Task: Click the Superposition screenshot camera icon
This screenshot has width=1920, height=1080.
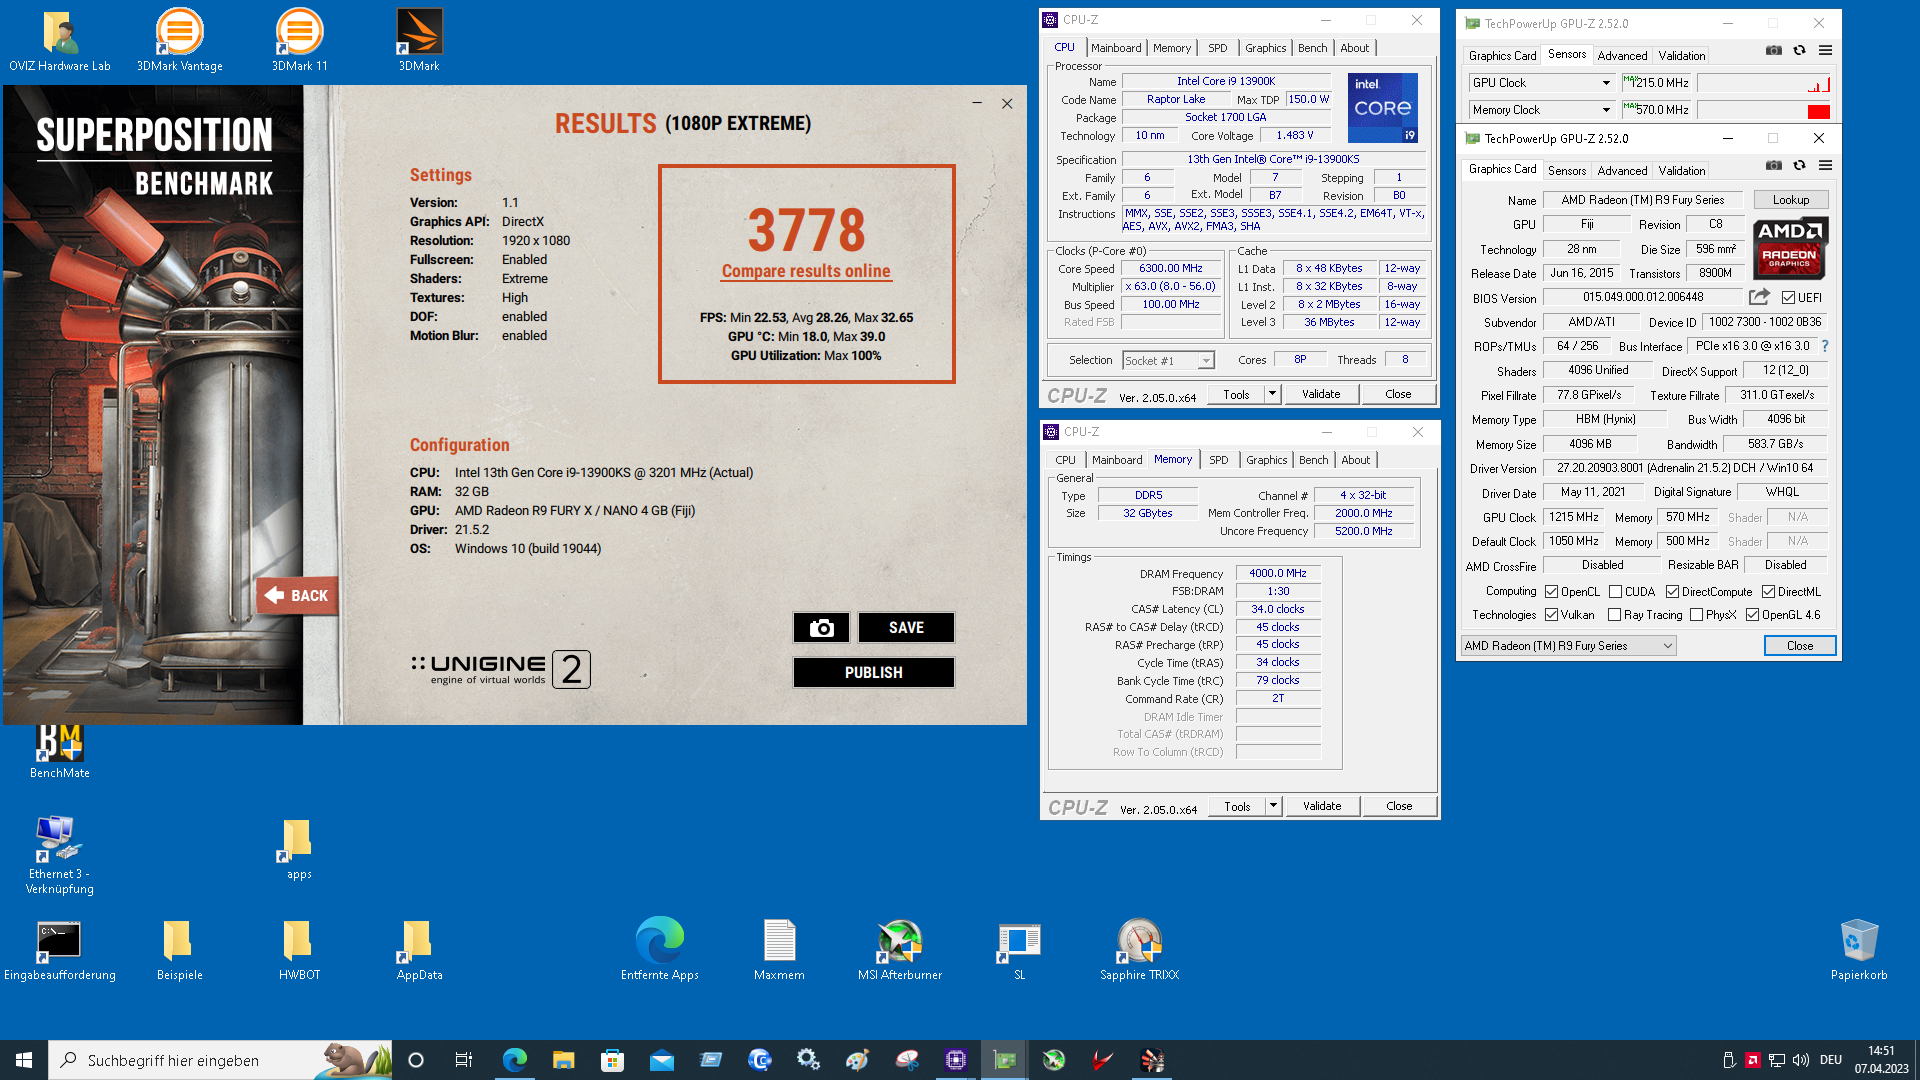Action: pos(821,628)
